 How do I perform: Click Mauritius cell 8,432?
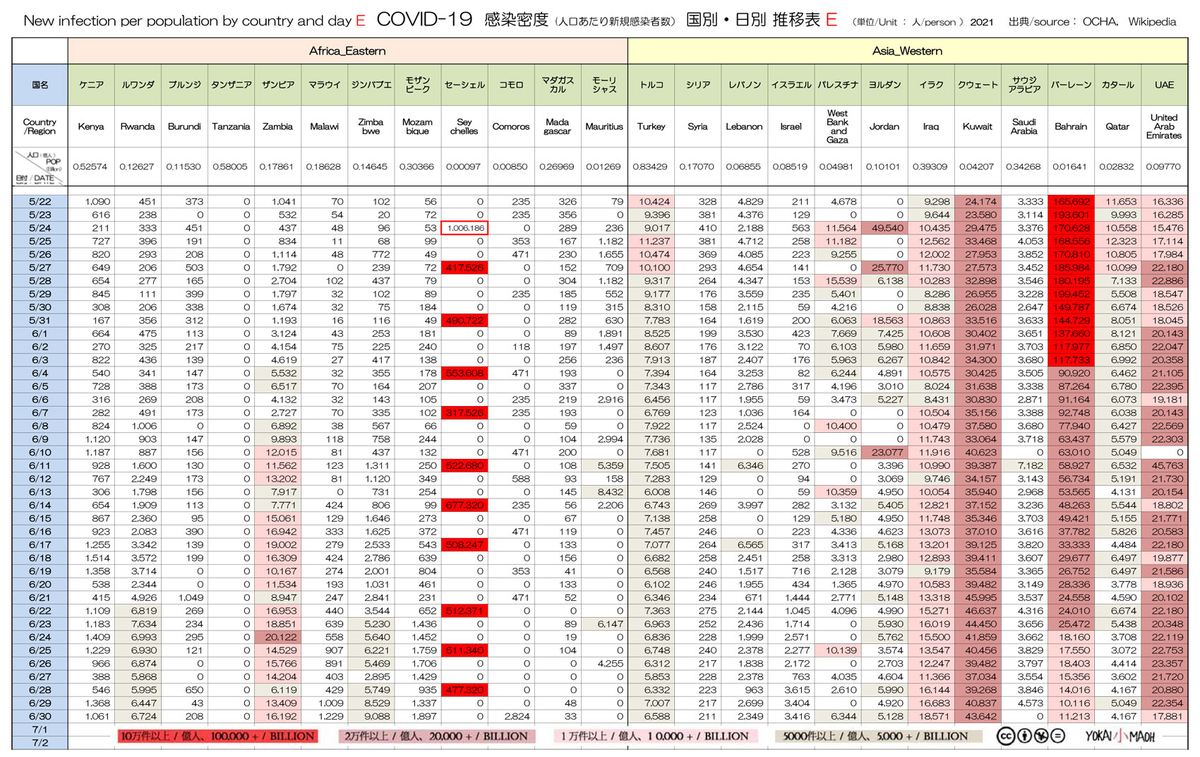click(604, 491)
